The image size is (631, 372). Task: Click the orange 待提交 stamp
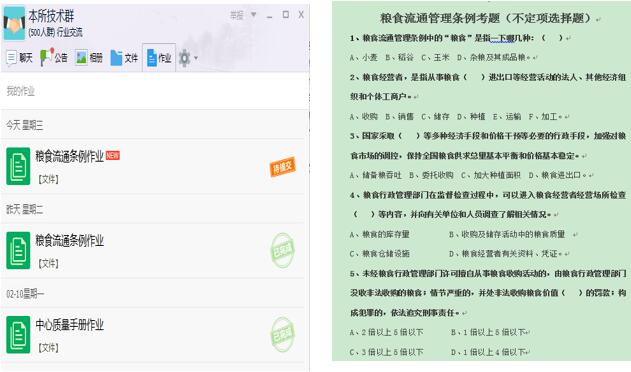click(283, 167)
